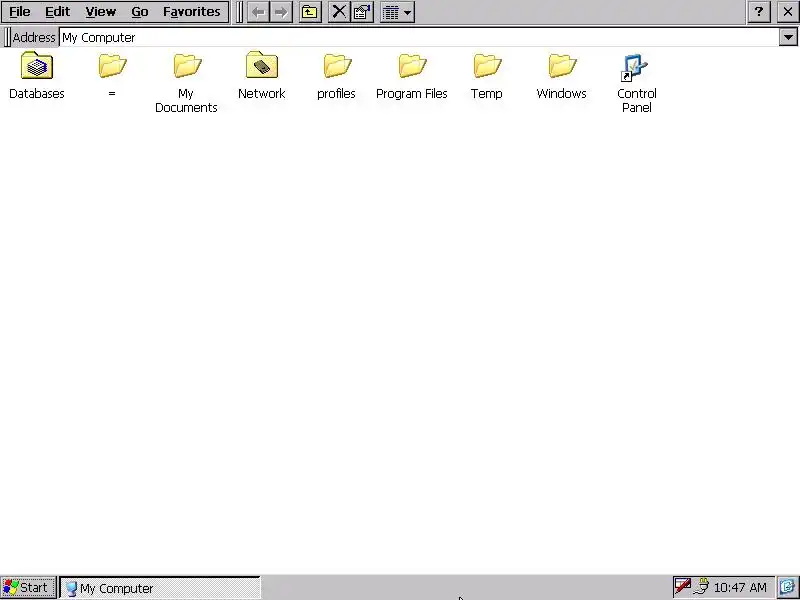Click the input panel tray icon
800x600 pixels.
coord(683,587)
